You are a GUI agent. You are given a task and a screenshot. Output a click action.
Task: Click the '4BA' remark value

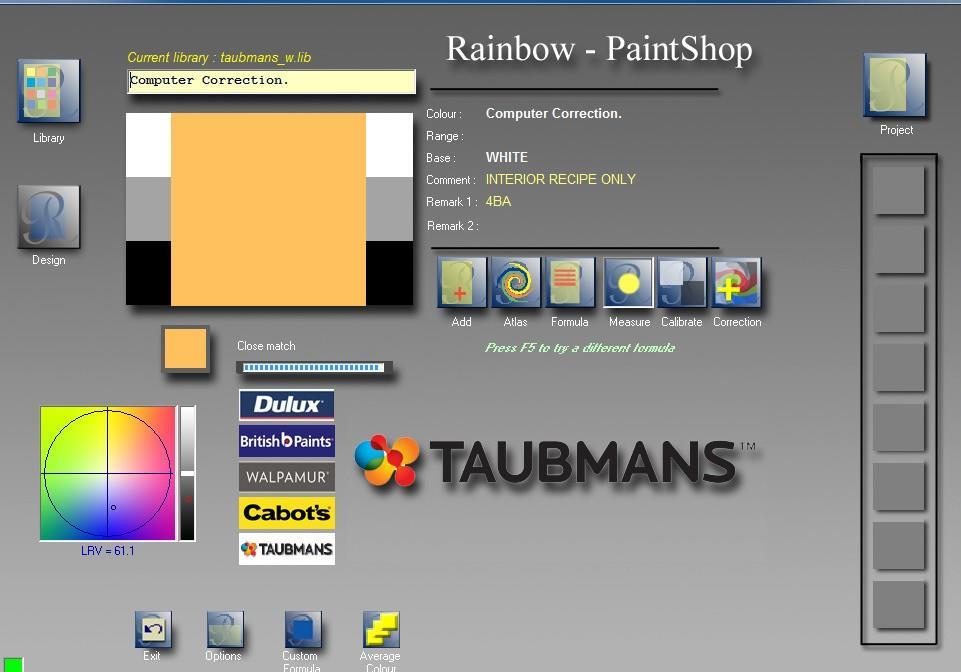[x=498, y=201]
